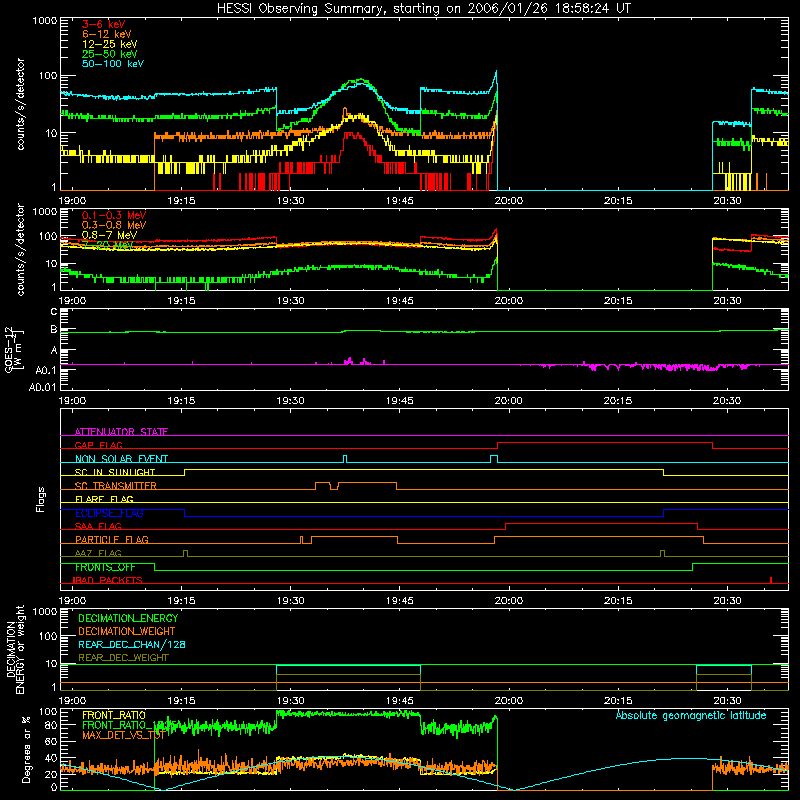Click the SC_TRANSMITTER flag label
The width and height of the screenshot is (800, 800).
tap(115, 486)
